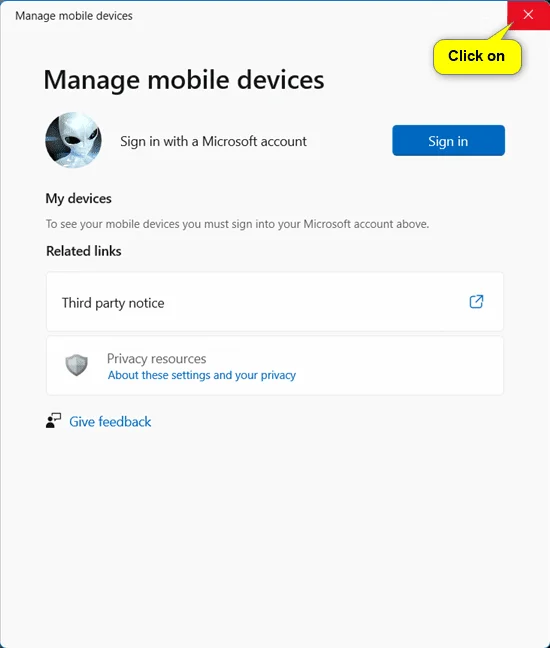Open the Third party notice external link icon
Viewport: 550px width, 648px height.
pyautogui.click(x=476, y=302)
